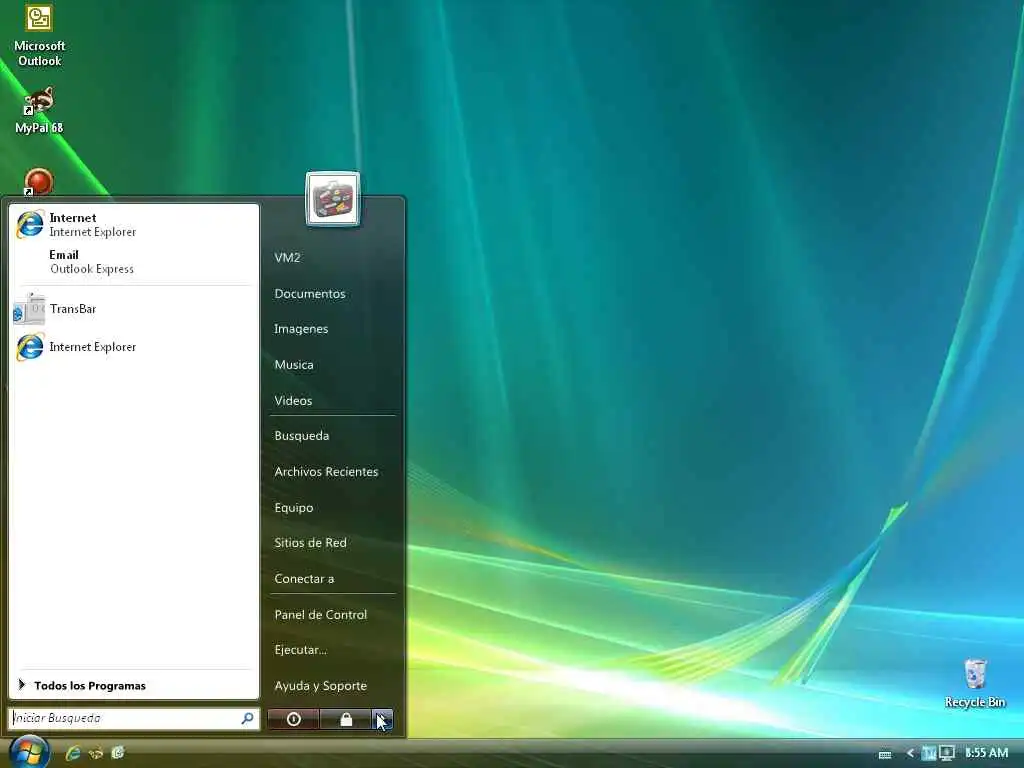This screenshot has height=768, width=1024.
Task: Click the power button in Start menu
Action: click(x=293, y=719)
